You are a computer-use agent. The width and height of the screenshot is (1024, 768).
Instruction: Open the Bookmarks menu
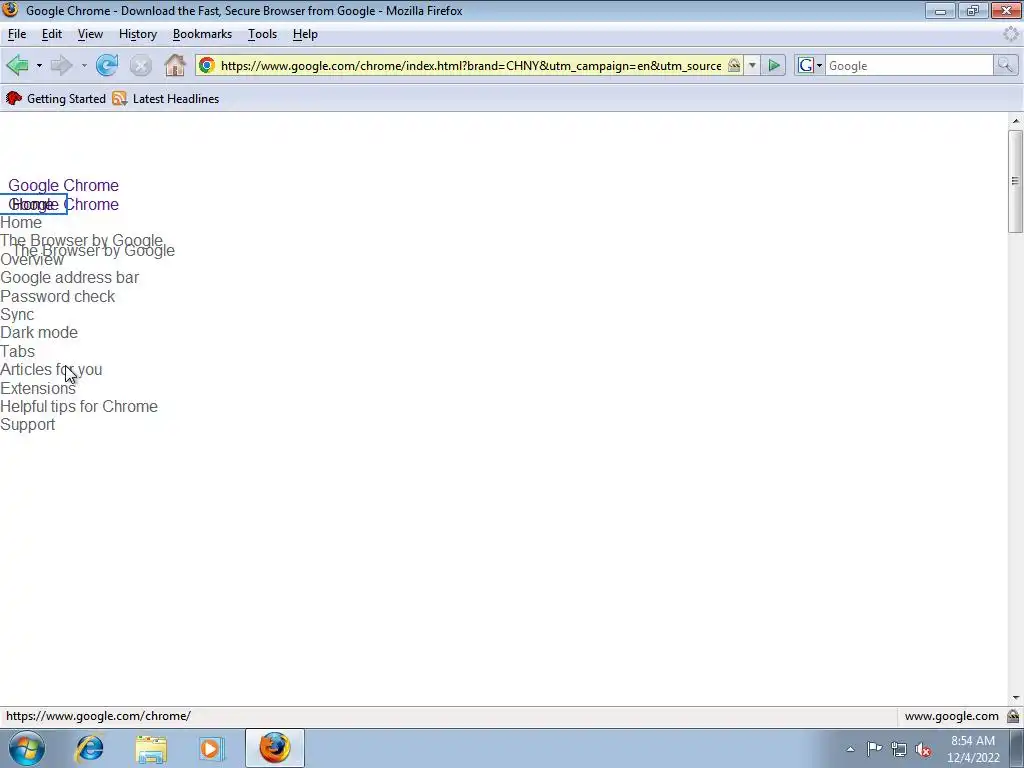202,34
